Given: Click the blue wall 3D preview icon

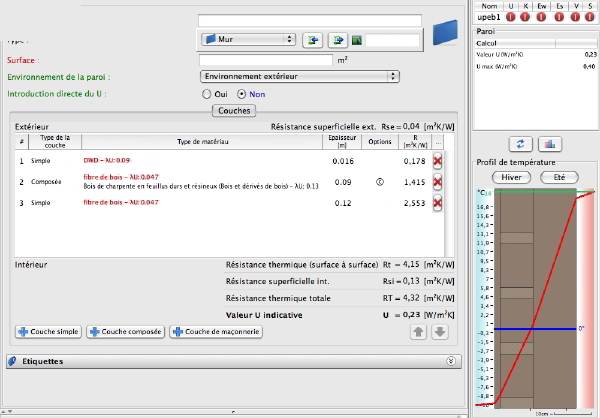Looking at the screenshot, I should [x=445, y=32].
